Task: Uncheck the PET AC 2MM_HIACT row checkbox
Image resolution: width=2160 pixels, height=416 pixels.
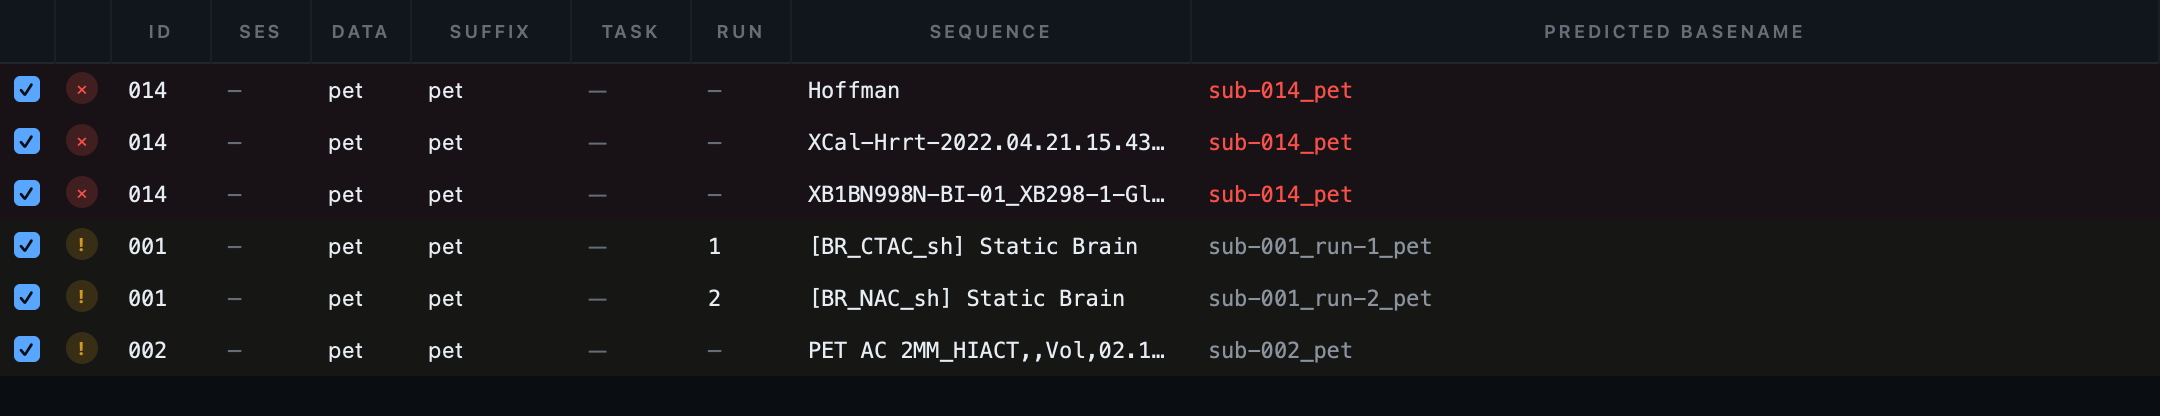Action: tap(27, 350)
